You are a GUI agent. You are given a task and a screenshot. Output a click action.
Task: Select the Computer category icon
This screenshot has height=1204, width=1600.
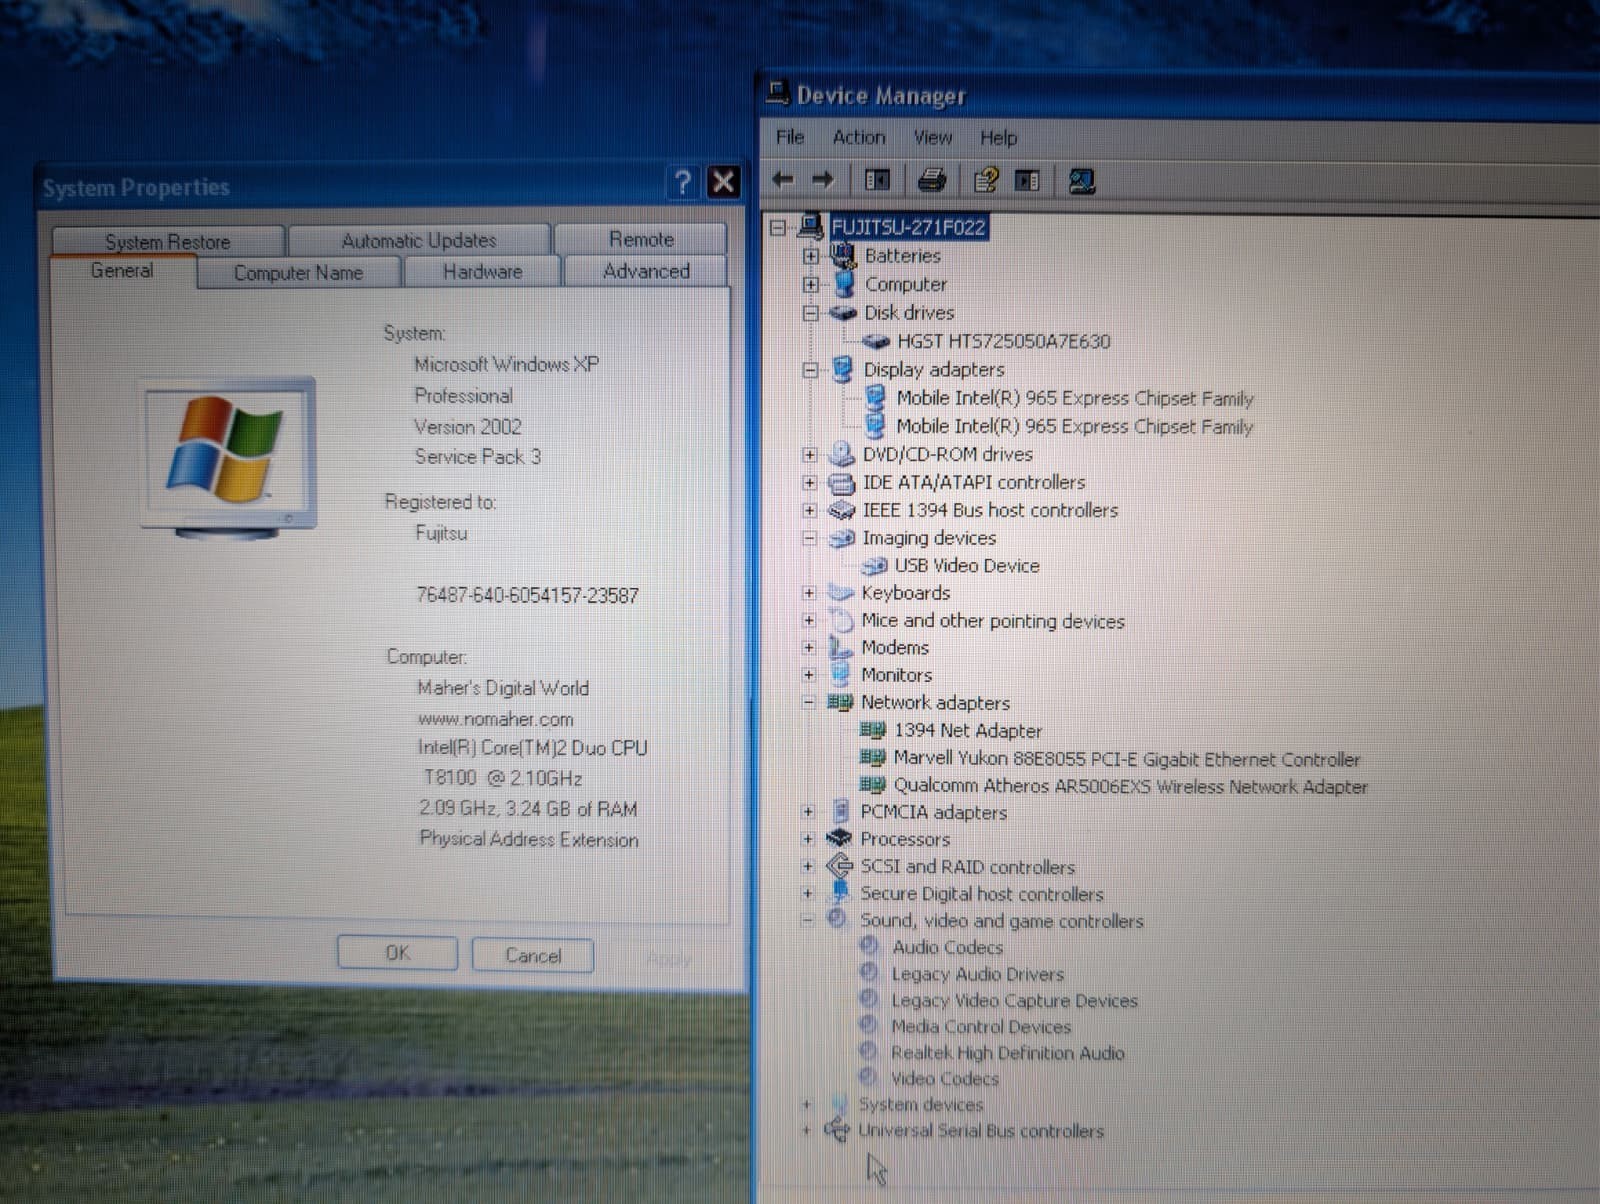(x=844, y=284)
